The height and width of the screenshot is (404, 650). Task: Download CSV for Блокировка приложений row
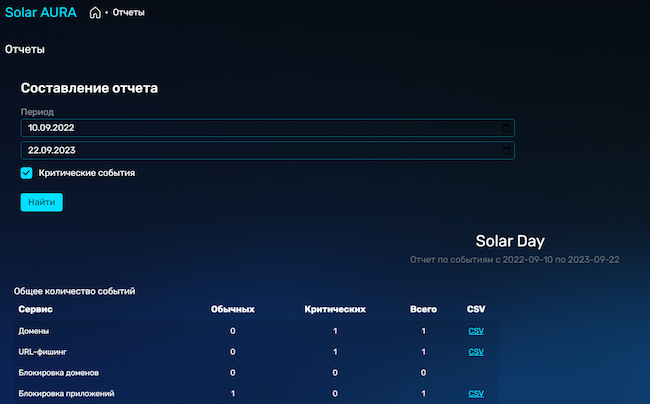point(476,394)
